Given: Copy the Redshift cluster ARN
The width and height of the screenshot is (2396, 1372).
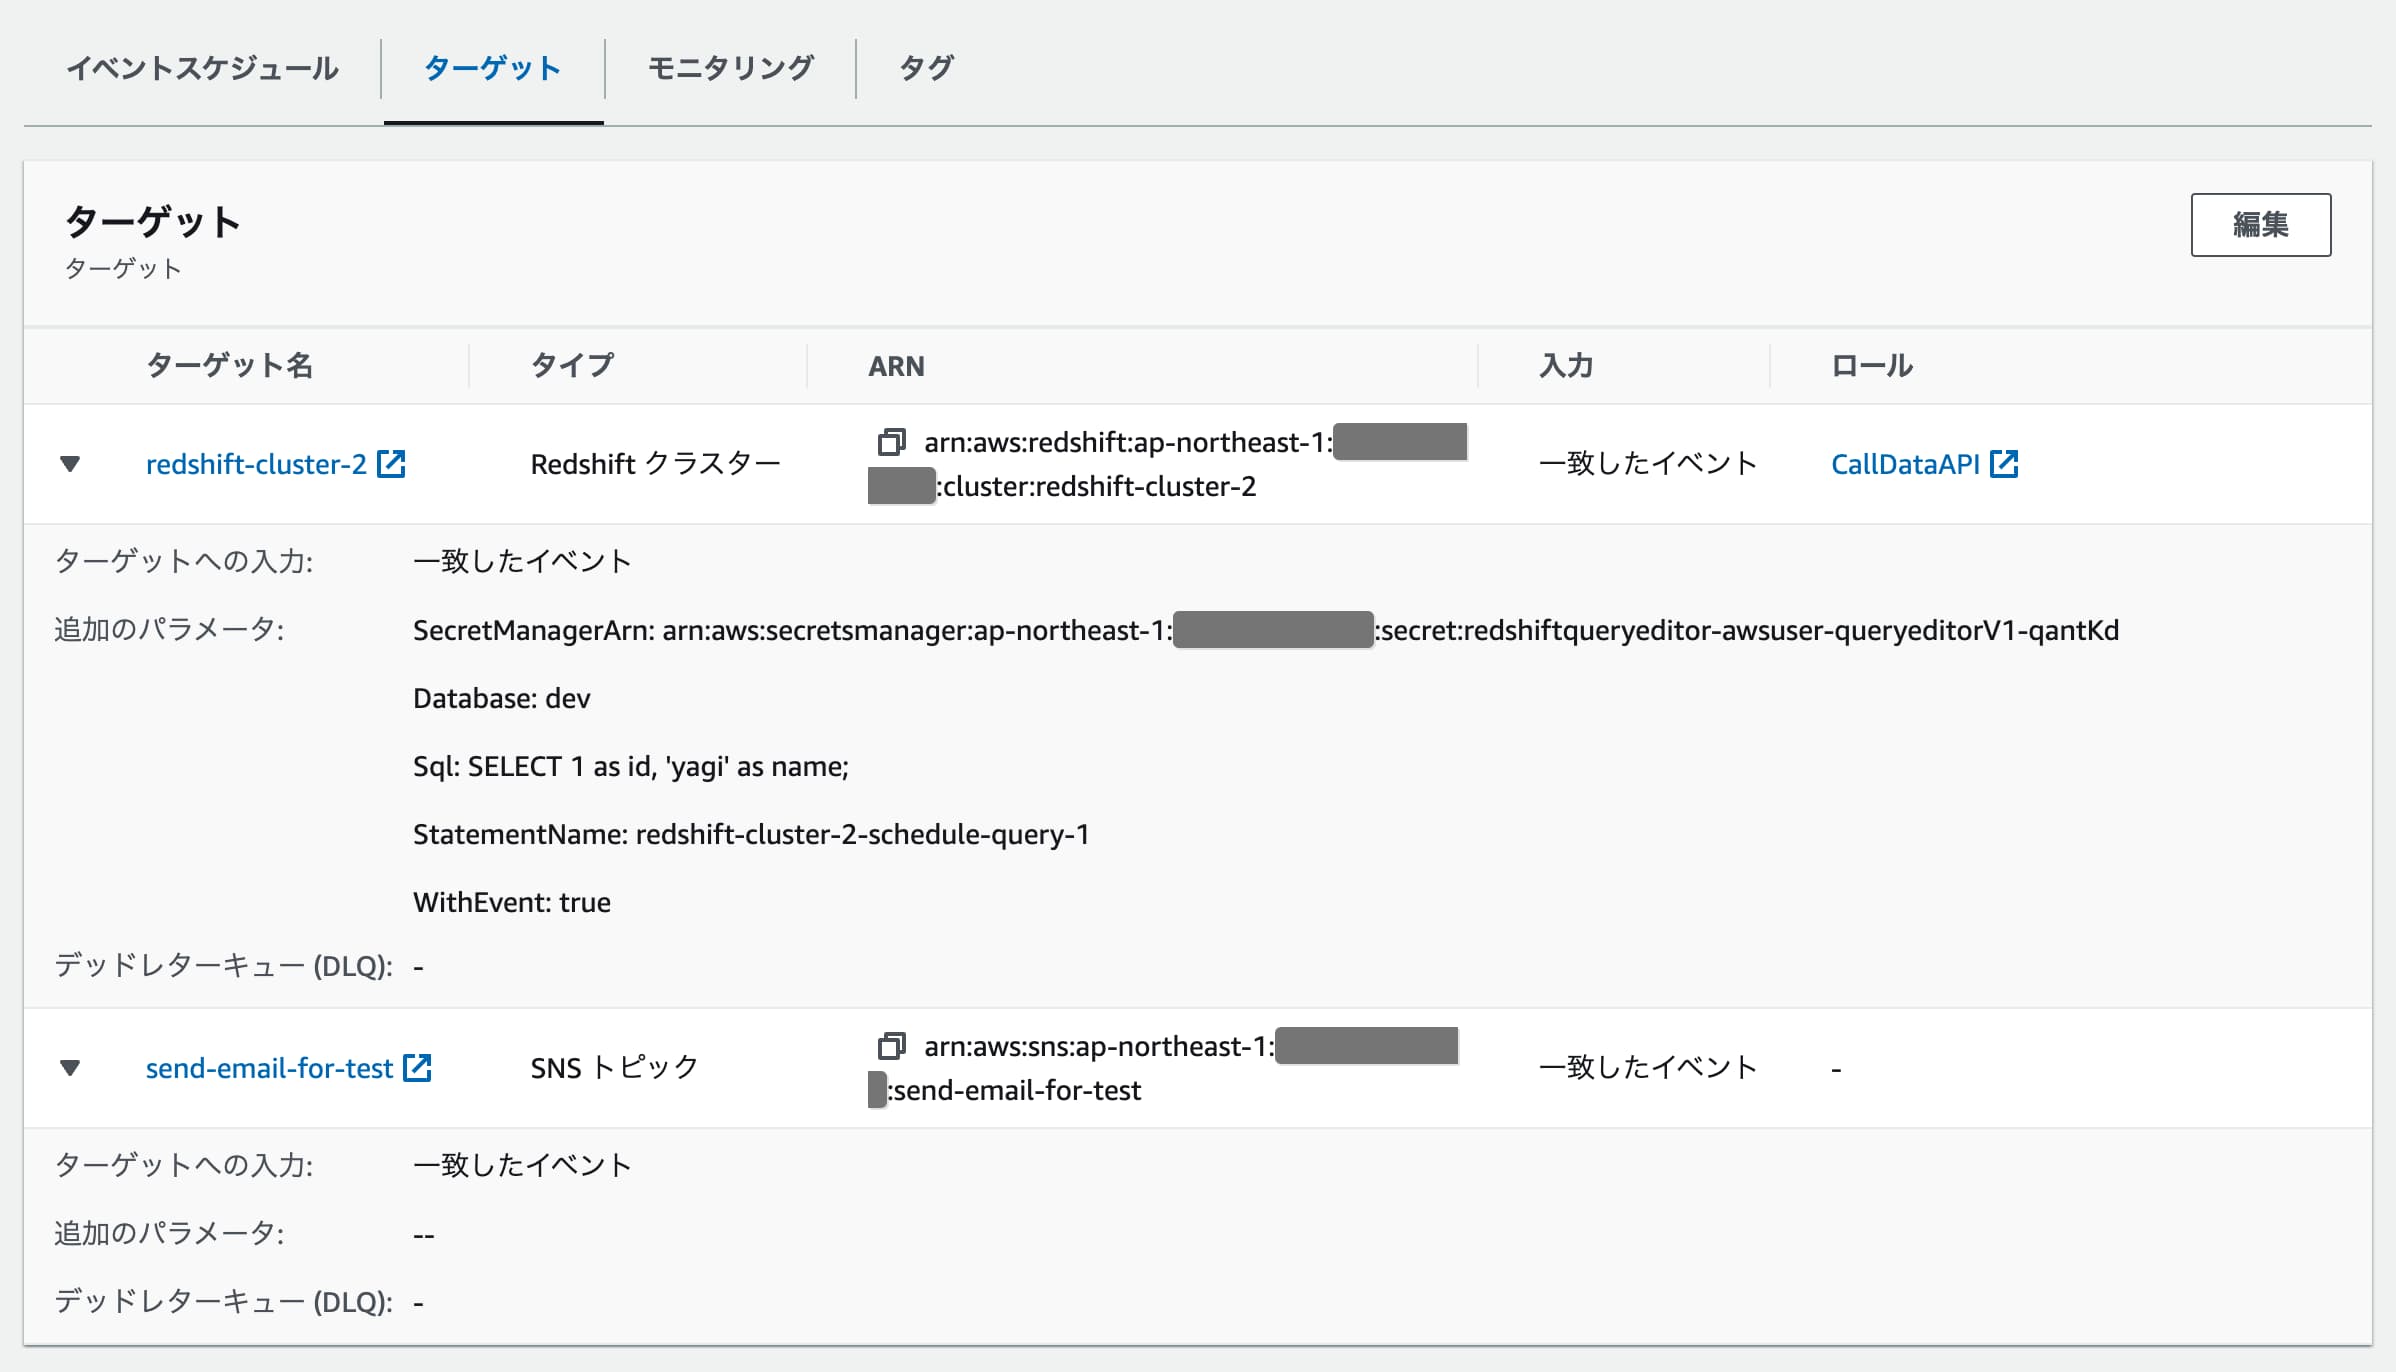Looking at the screenshot, I should (x=888, y=441).
